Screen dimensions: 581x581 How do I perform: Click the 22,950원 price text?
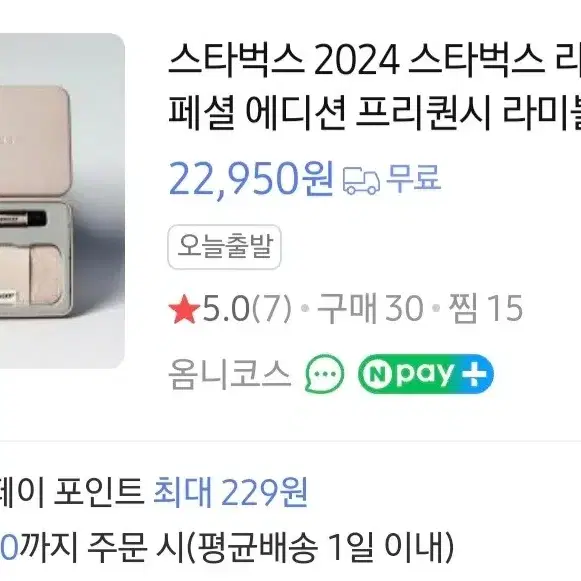point(251,179)
